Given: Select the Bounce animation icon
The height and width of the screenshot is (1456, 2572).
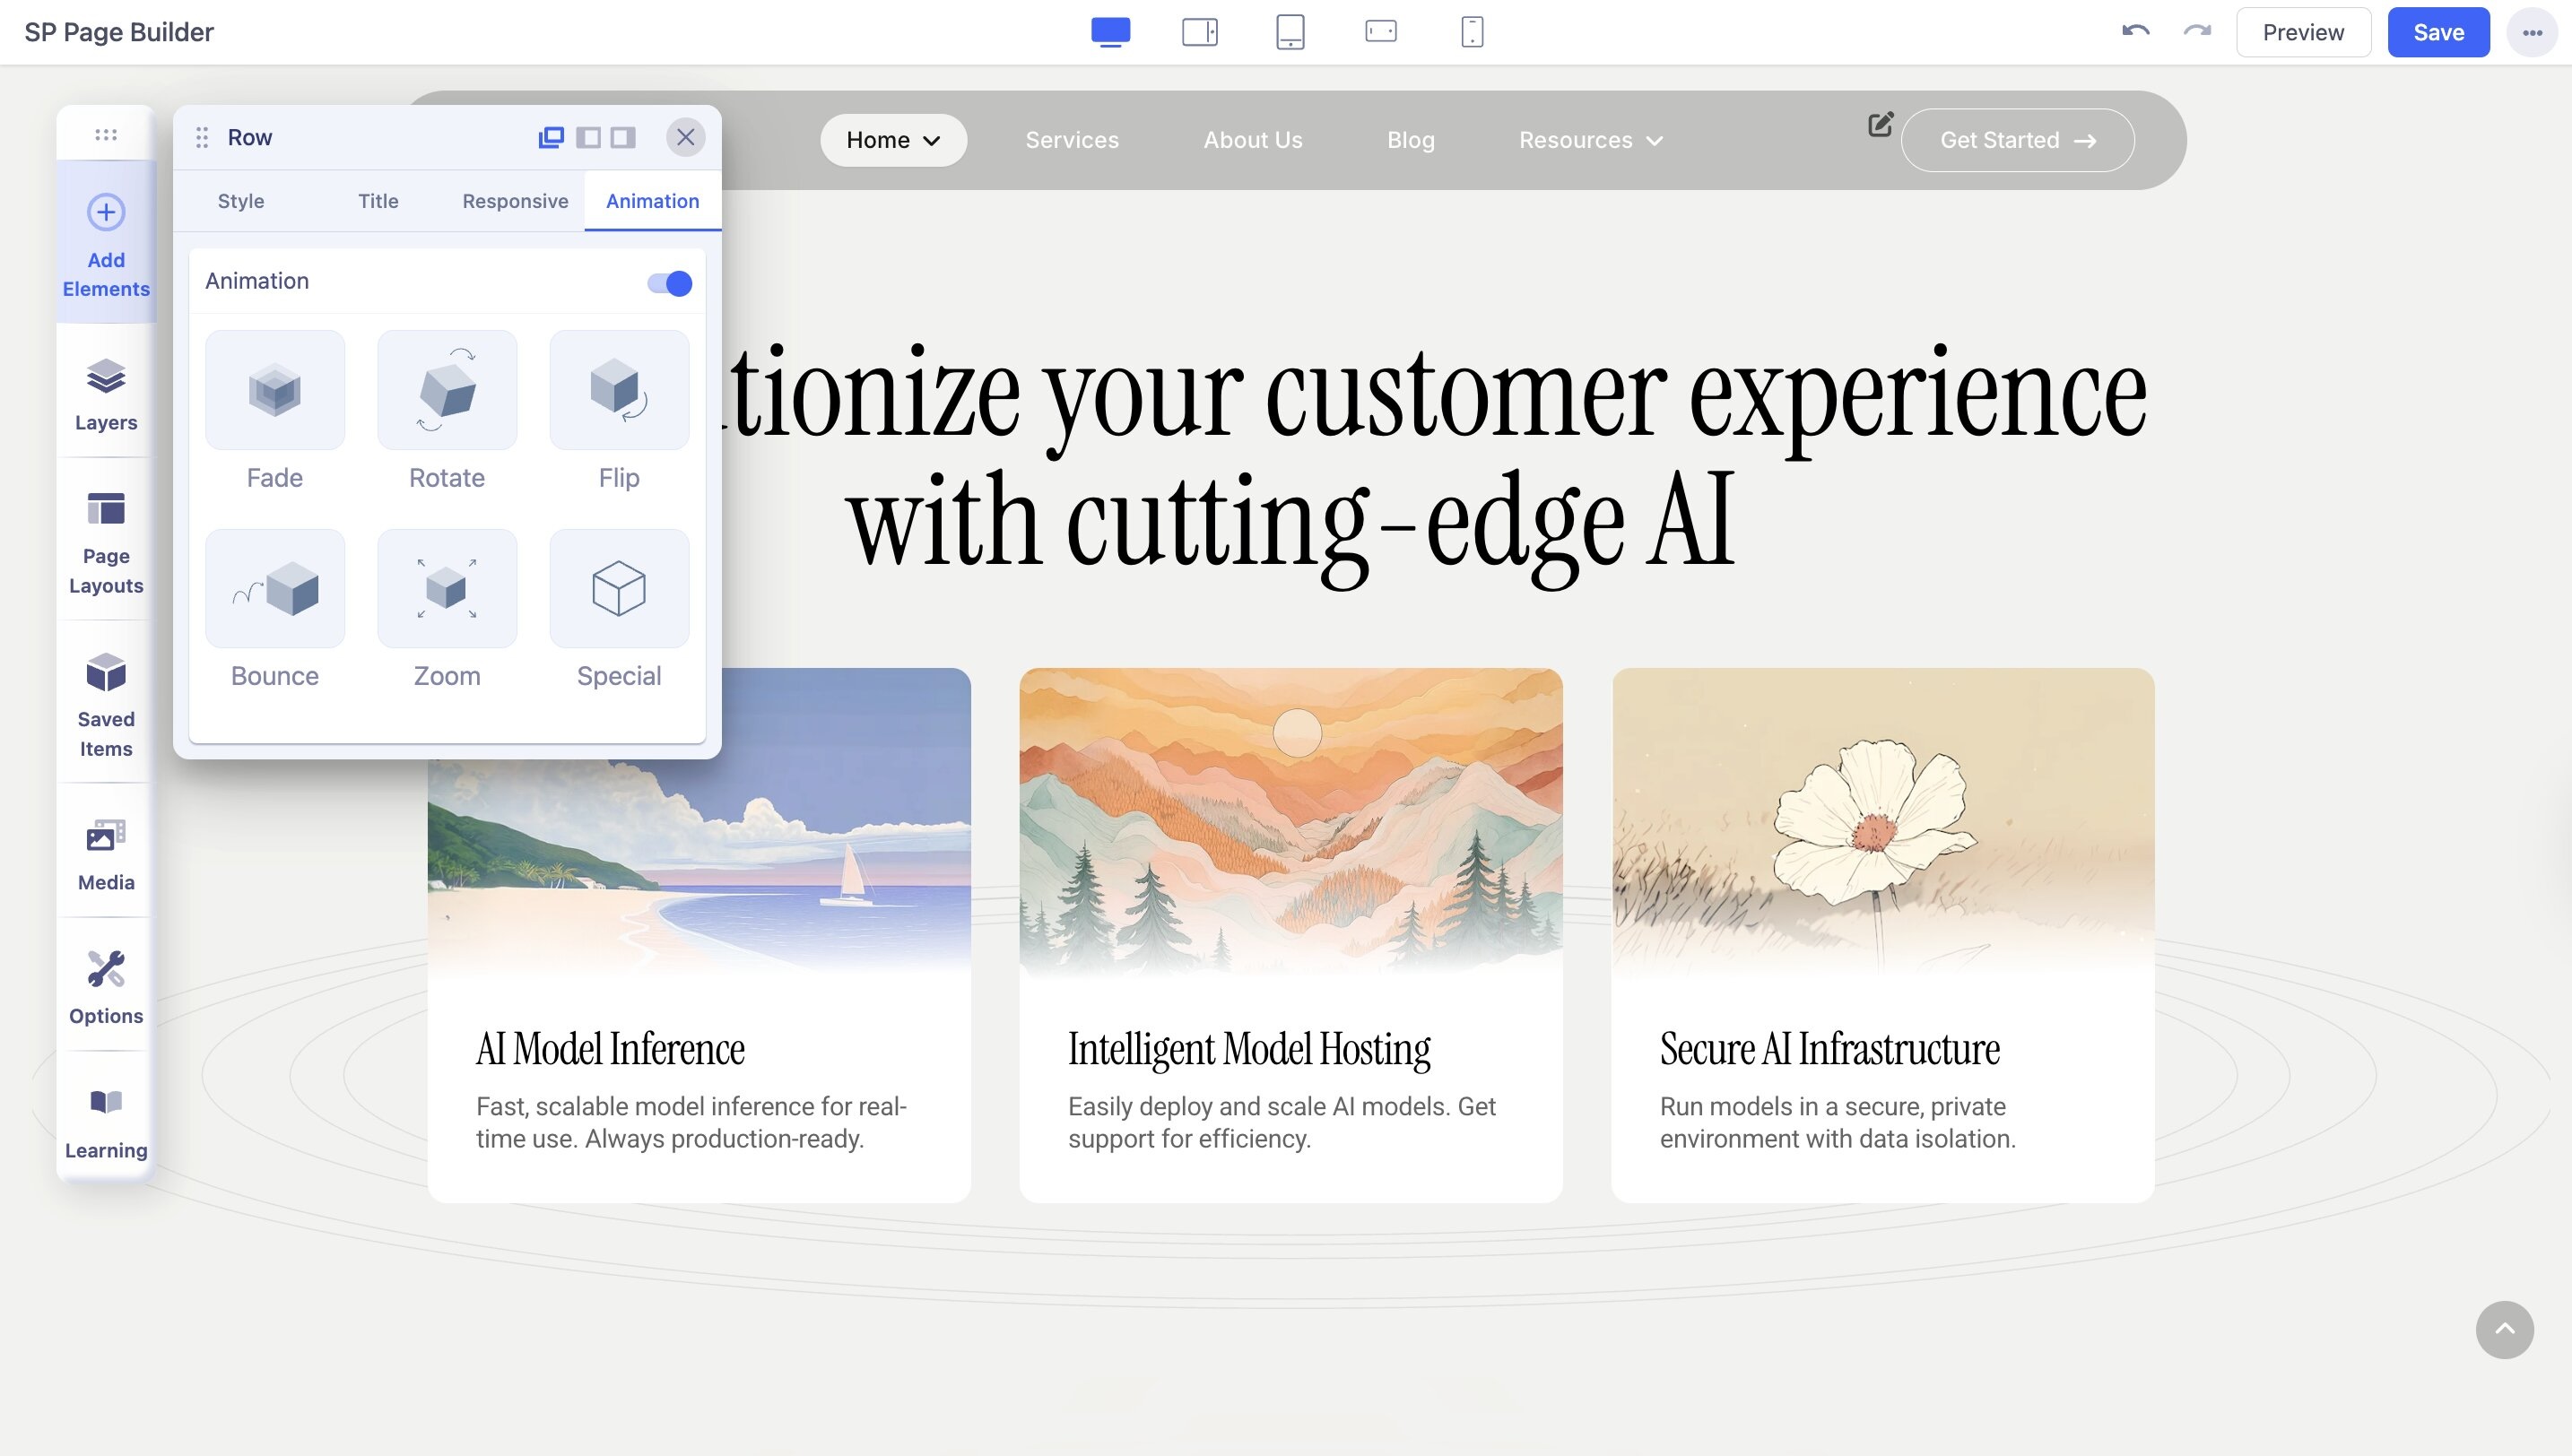Looking at the screenshot, I should pos(275,588).
